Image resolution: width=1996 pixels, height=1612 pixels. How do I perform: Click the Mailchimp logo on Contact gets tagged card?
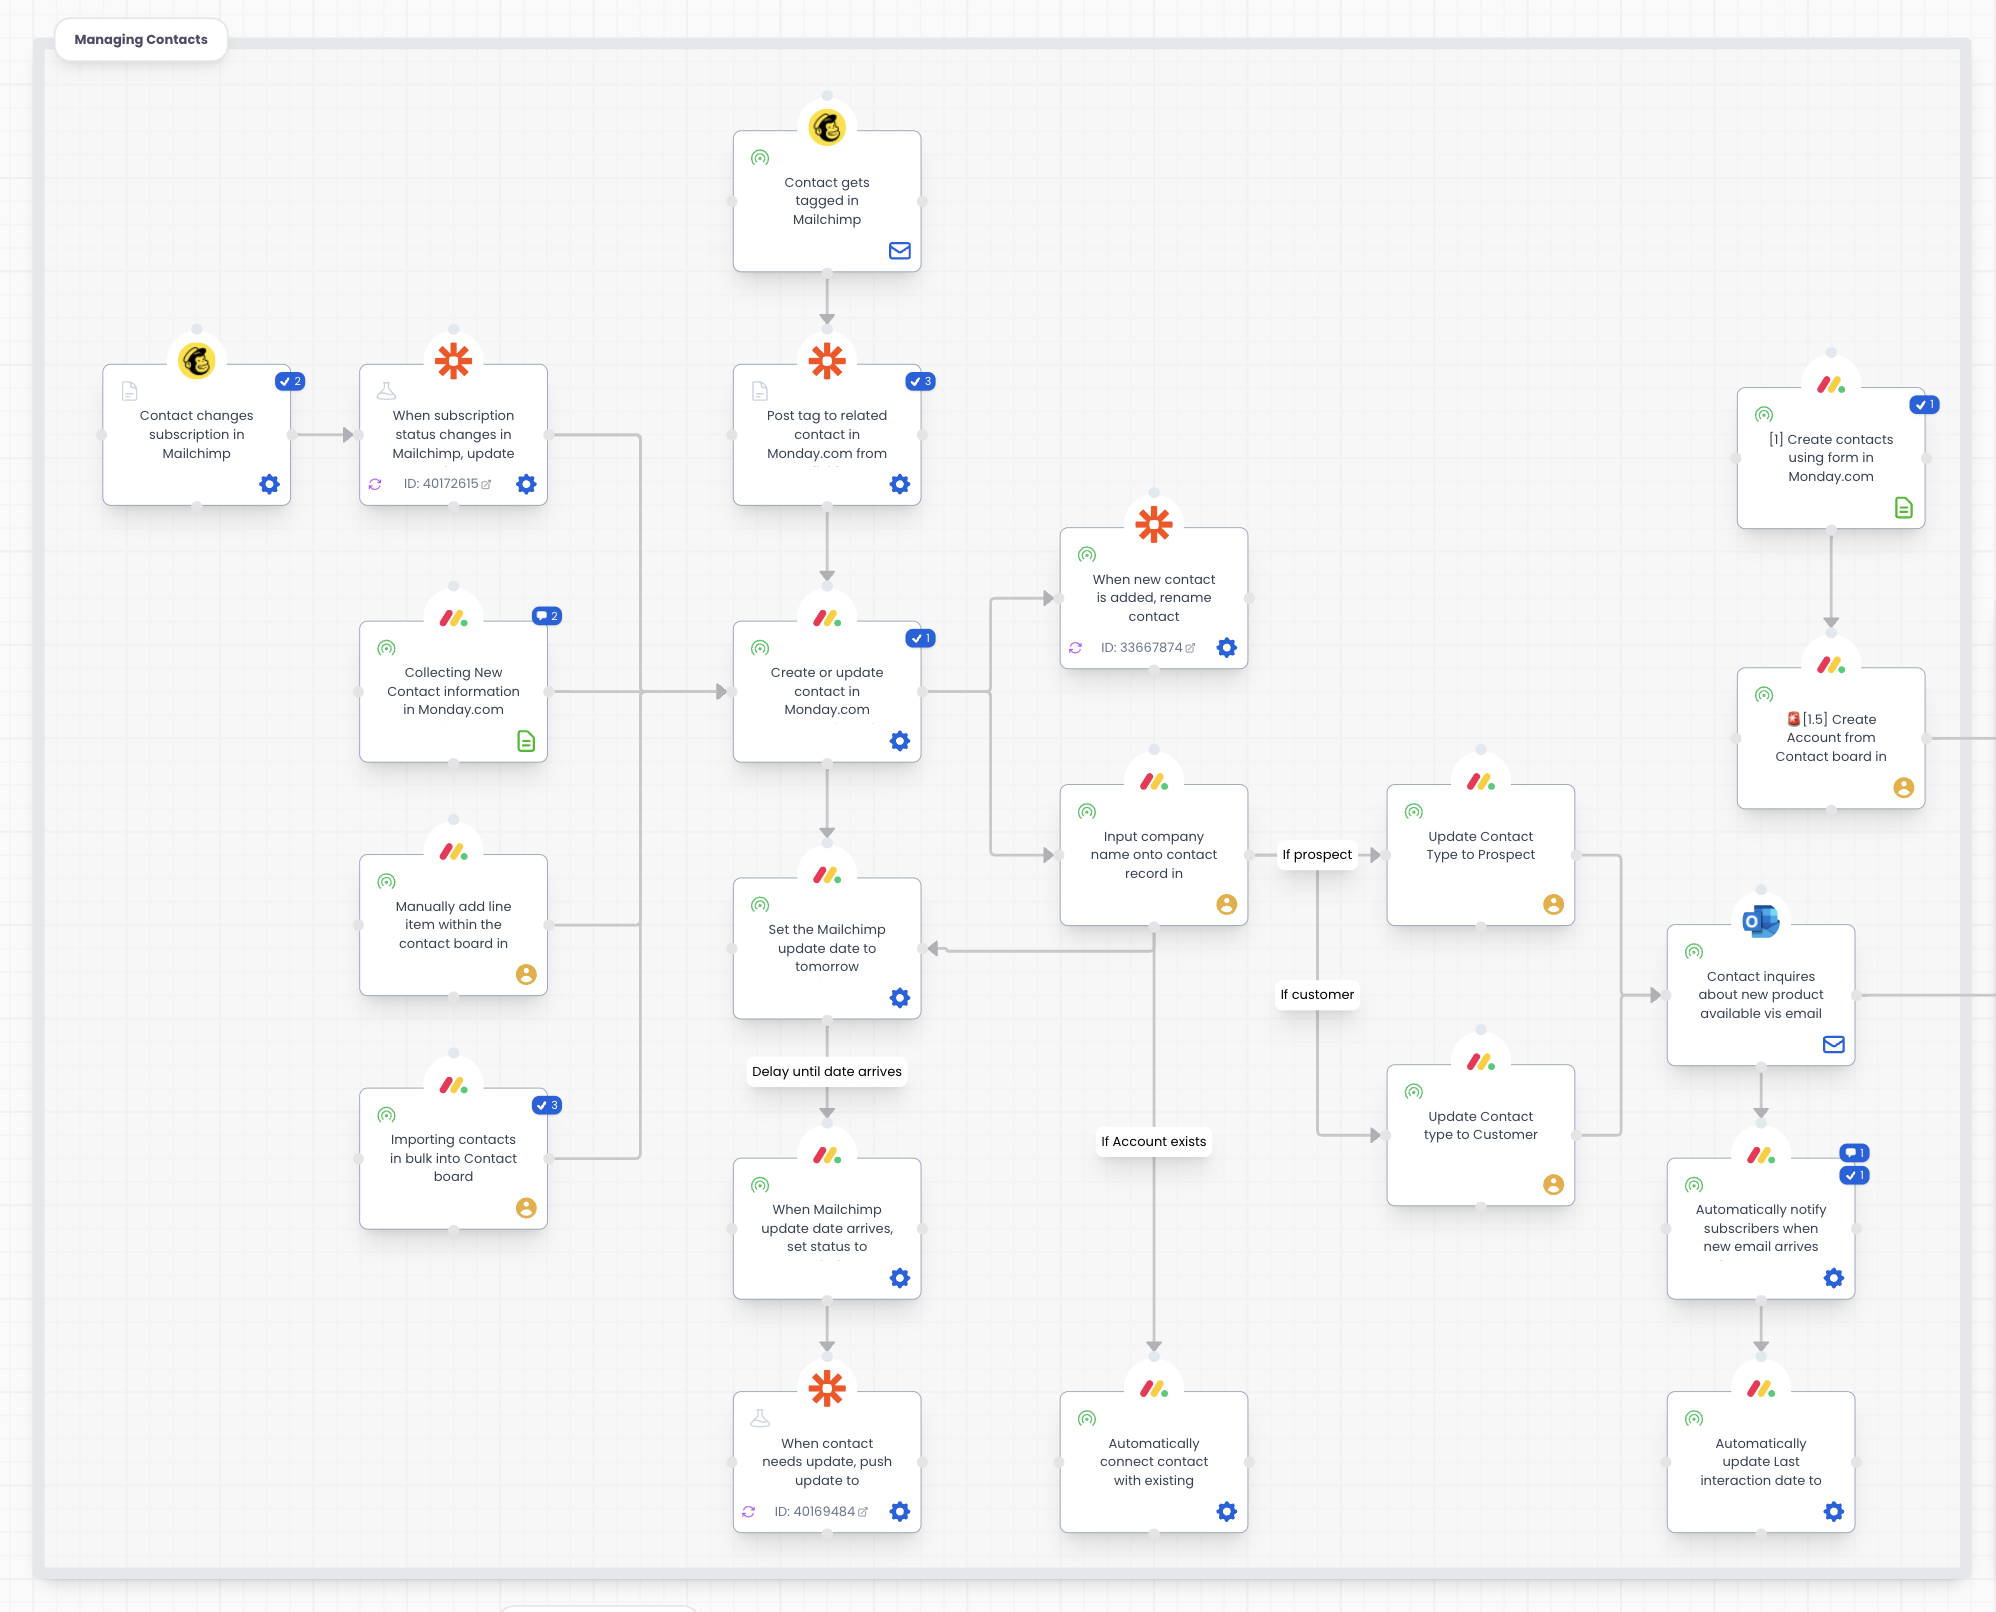[827, 127]
